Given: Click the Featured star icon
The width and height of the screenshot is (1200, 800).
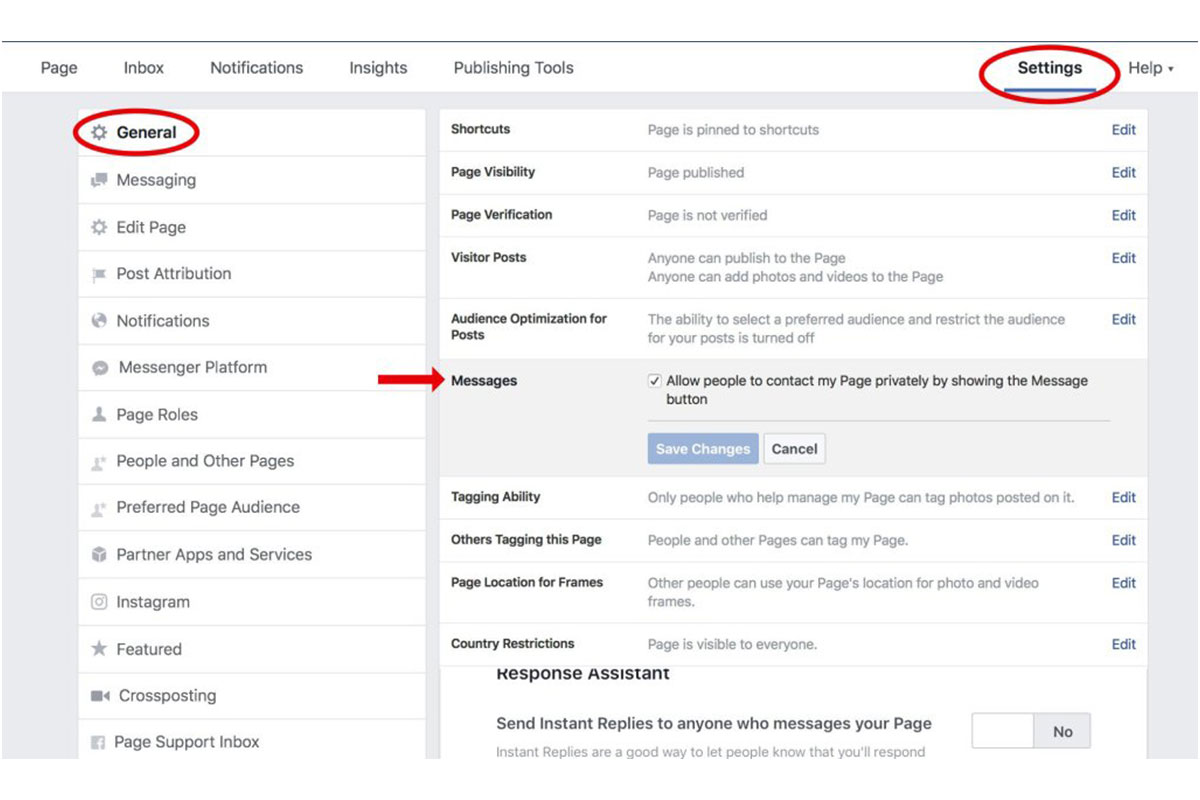Looking at the screenshot, I should tap(99, 649).
